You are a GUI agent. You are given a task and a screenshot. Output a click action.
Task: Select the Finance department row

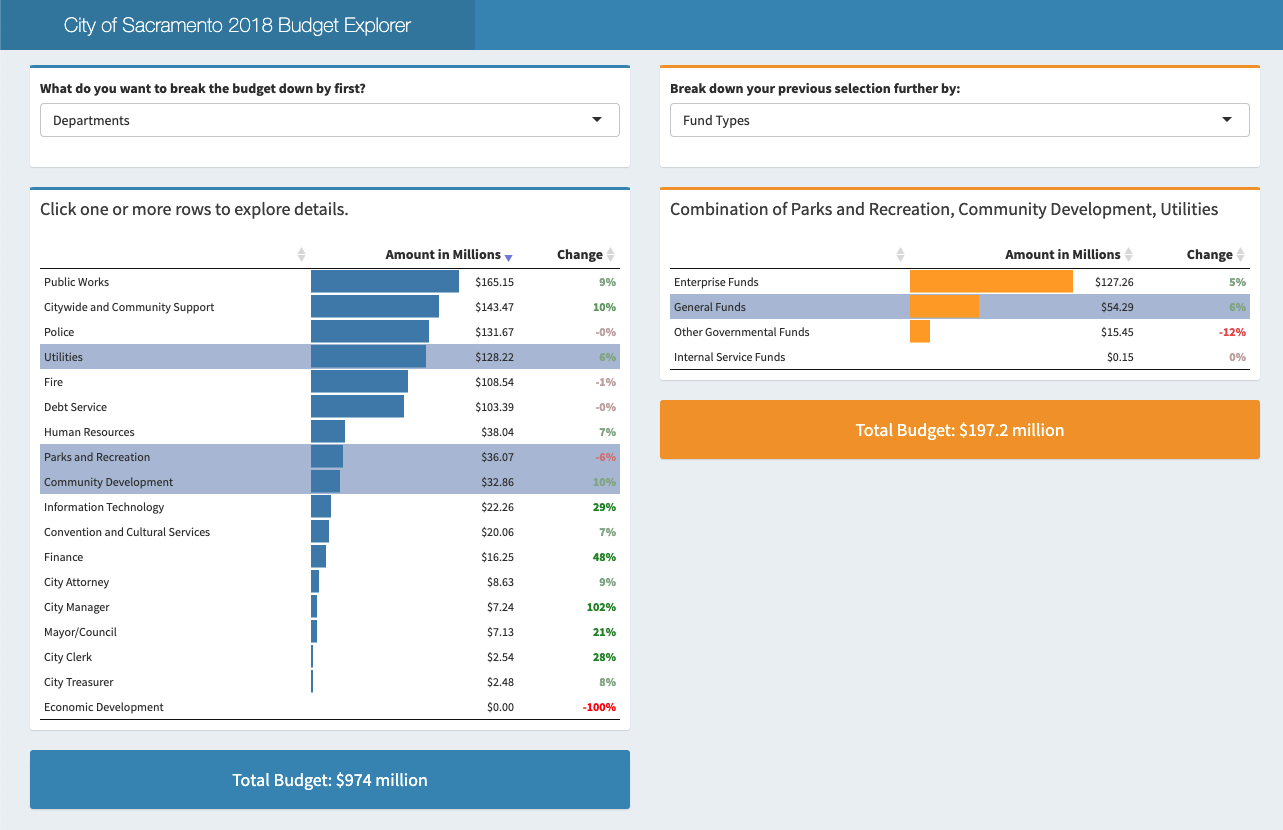point(330,557)
